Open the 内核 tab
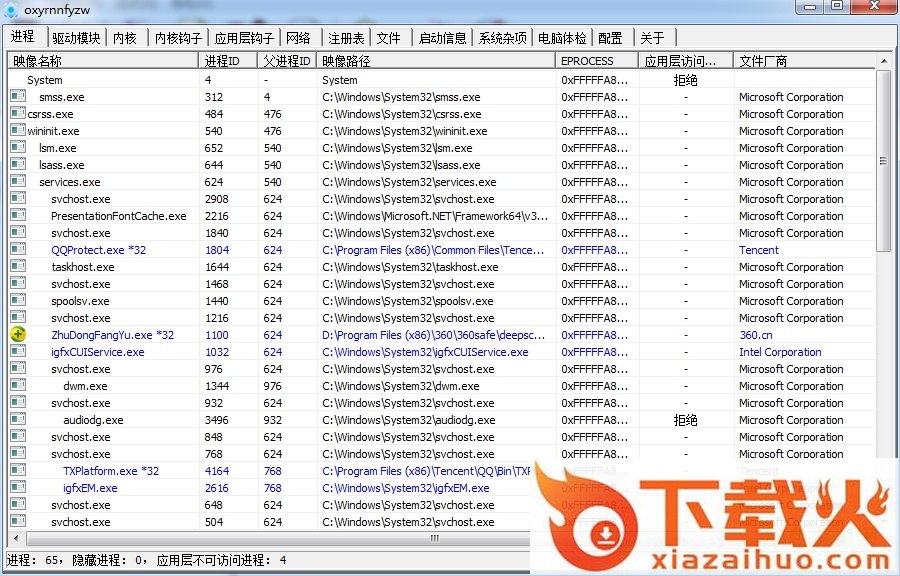The width and height of the screenshot is (900, 576). coord(125,38)
